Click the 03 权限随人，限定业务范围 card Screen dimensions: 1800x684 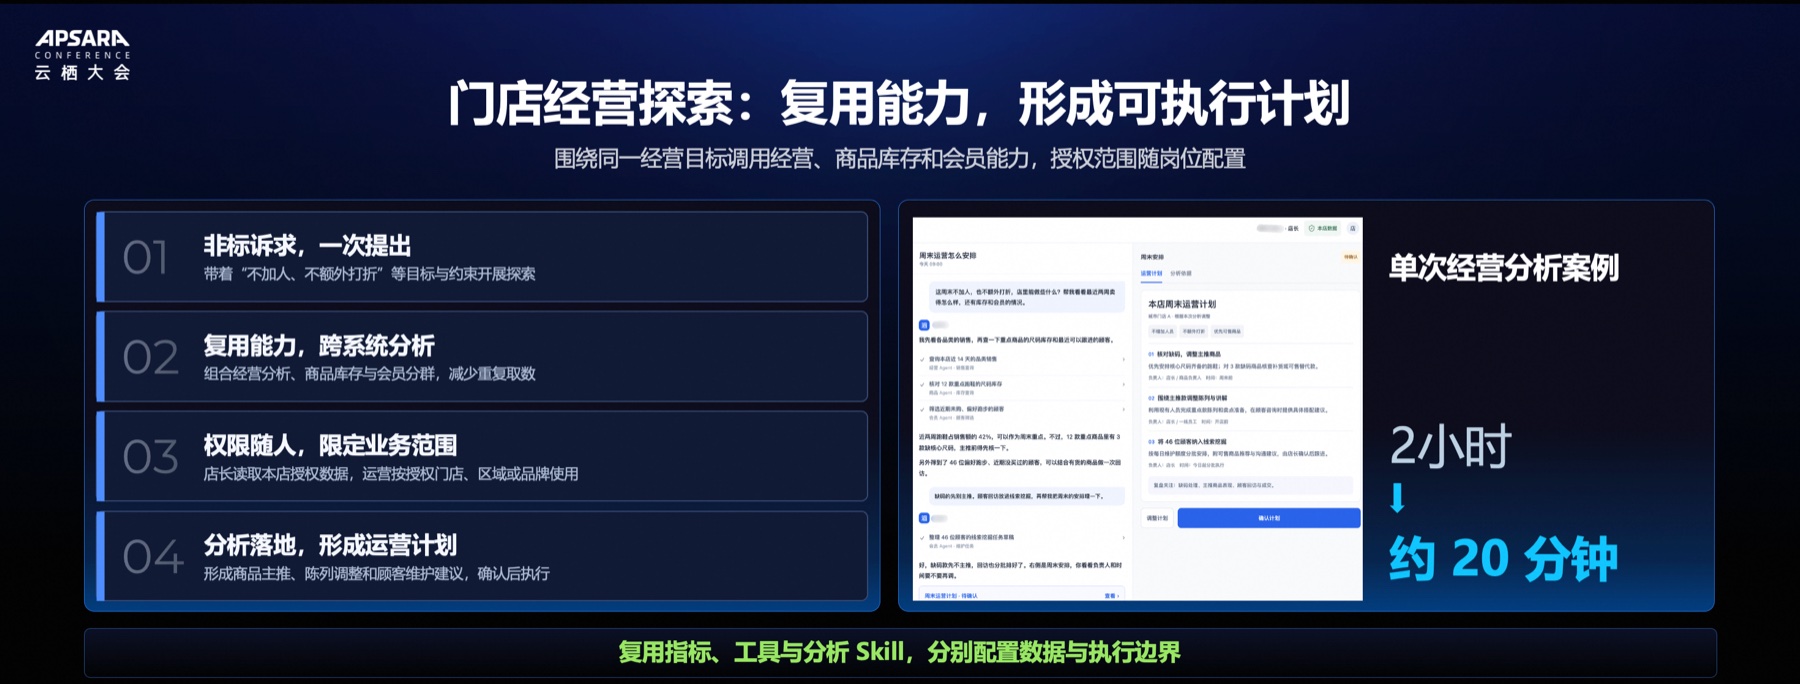[x=482, y=456]
